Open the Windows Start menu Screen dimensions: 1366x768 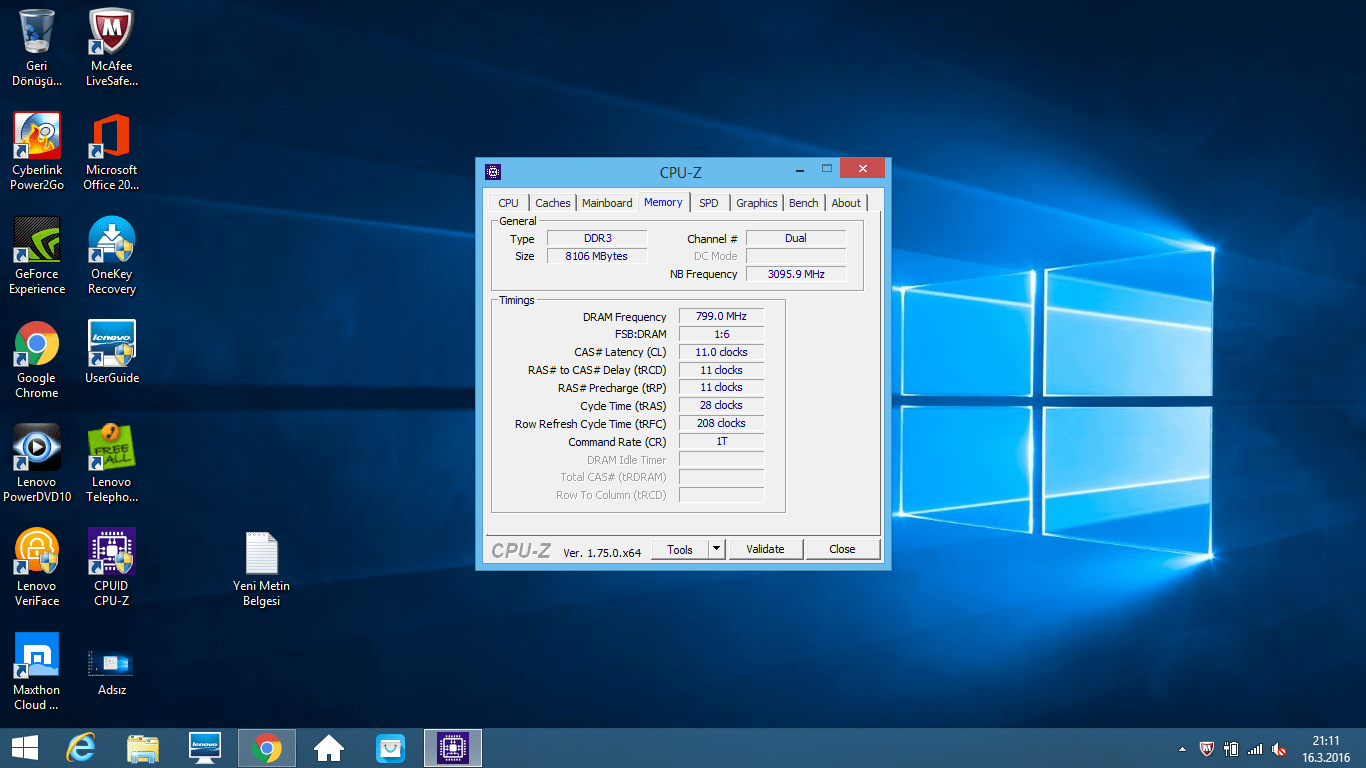pyautogui.click(x=24, y=747)
